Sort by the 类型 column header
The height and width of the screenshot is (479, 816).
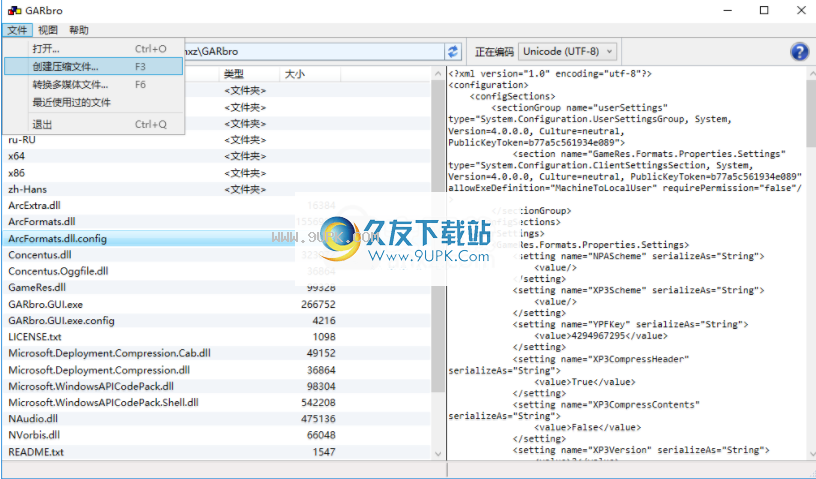(x=249, y=74)
